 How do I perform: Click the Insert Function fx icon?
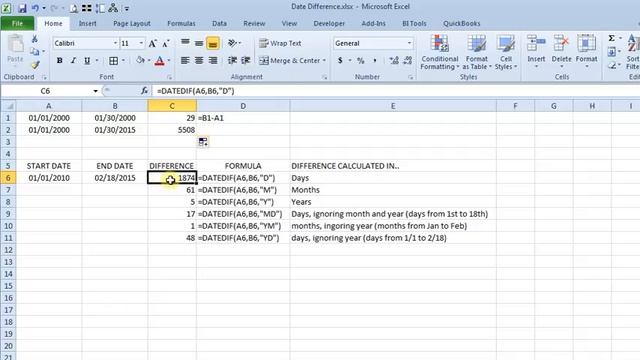[144, 91]
